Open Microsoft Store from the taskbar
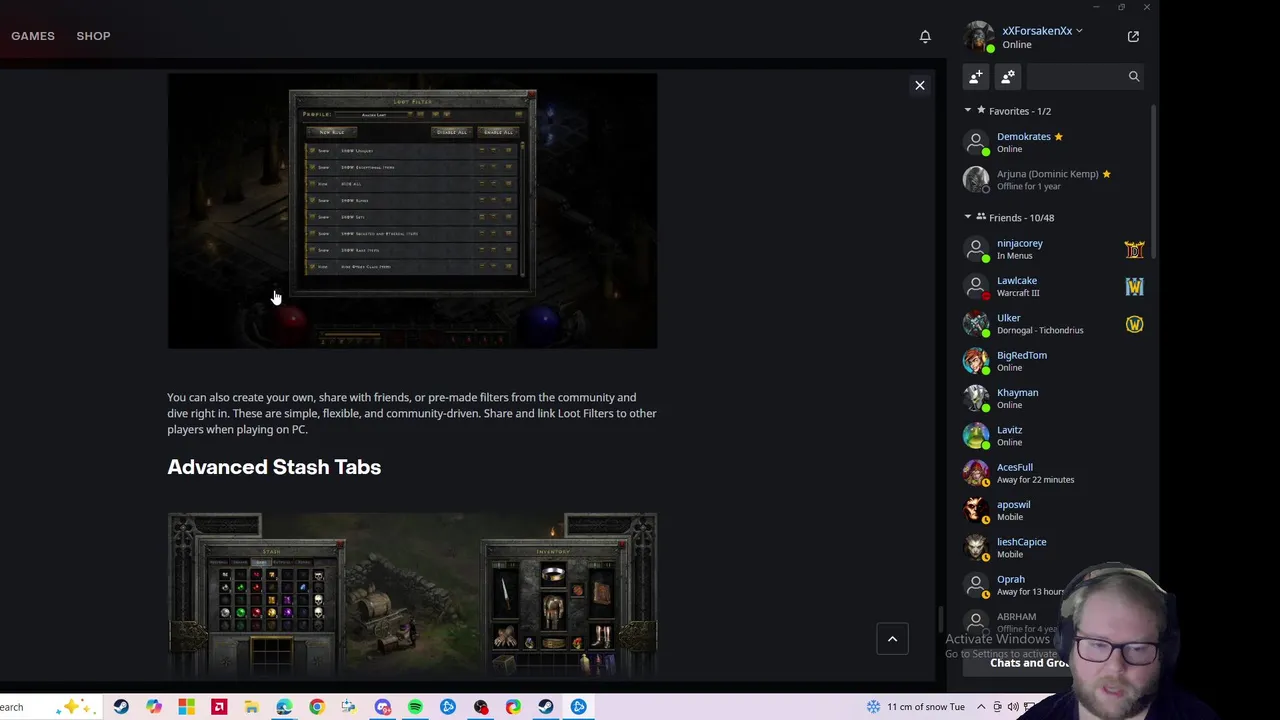This screenshot has height=720, width=1280. 186,707
